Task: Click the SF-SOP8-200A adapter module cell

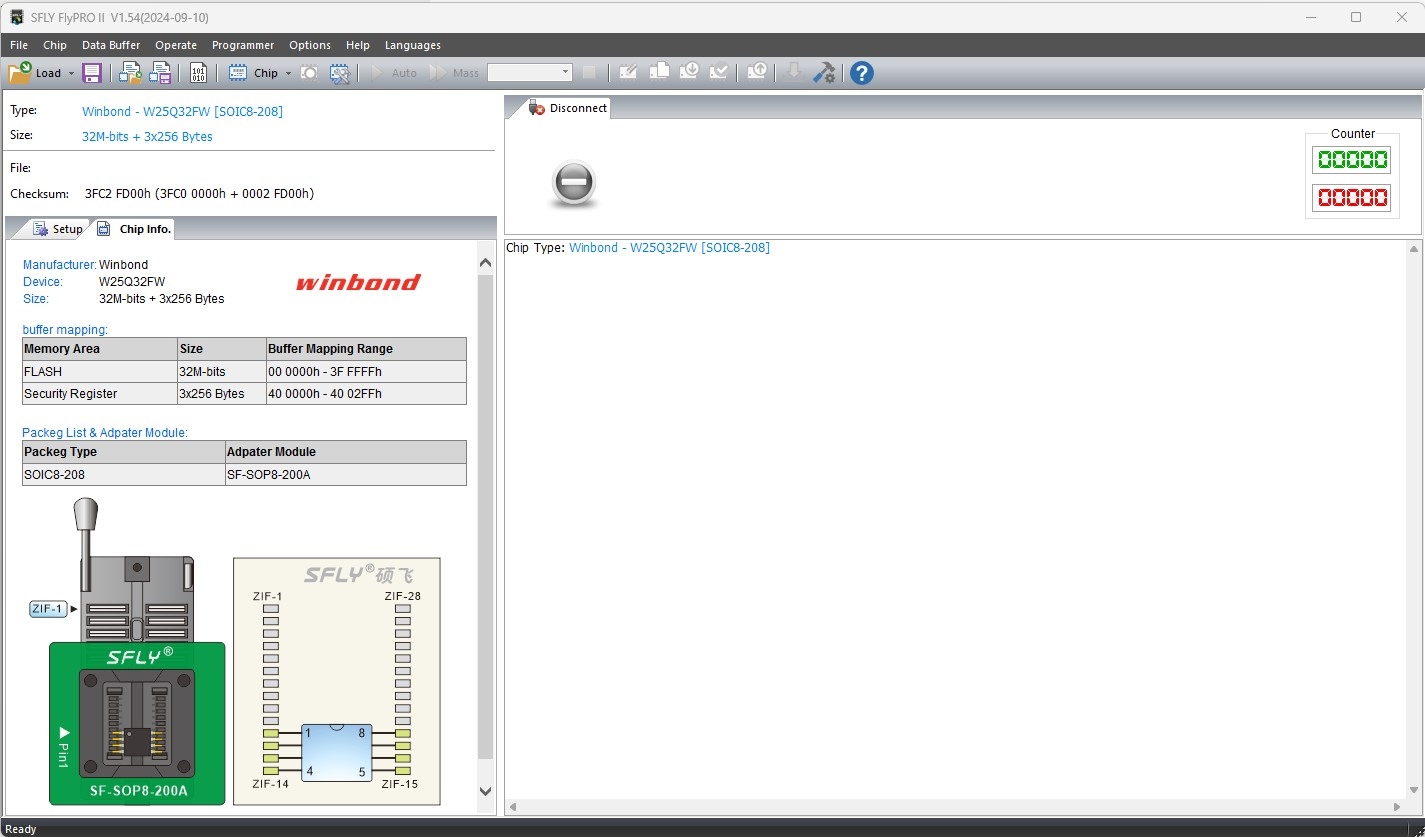Action: click(x=346, y=474)
